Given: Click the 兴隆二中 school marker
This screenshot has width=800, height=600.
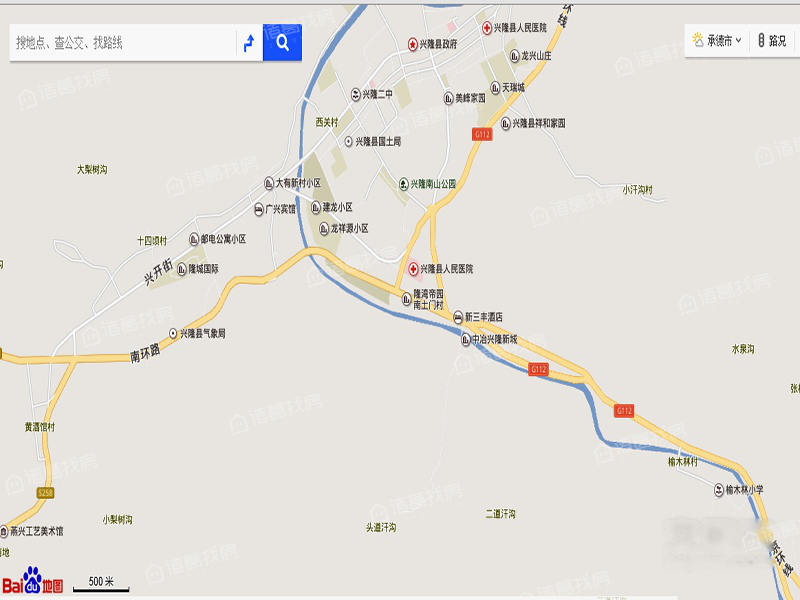Looking at the screenshot, I should [x=356, y=94].
